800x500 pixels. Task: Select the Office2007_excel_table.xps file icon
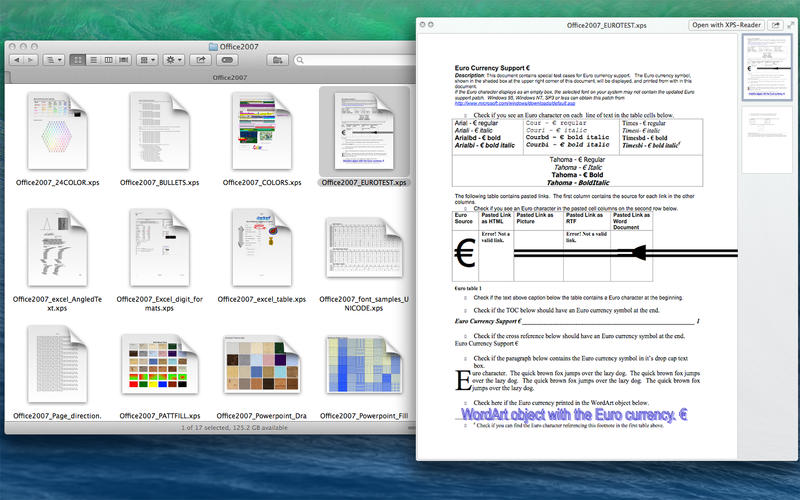(x=261, y=247)
